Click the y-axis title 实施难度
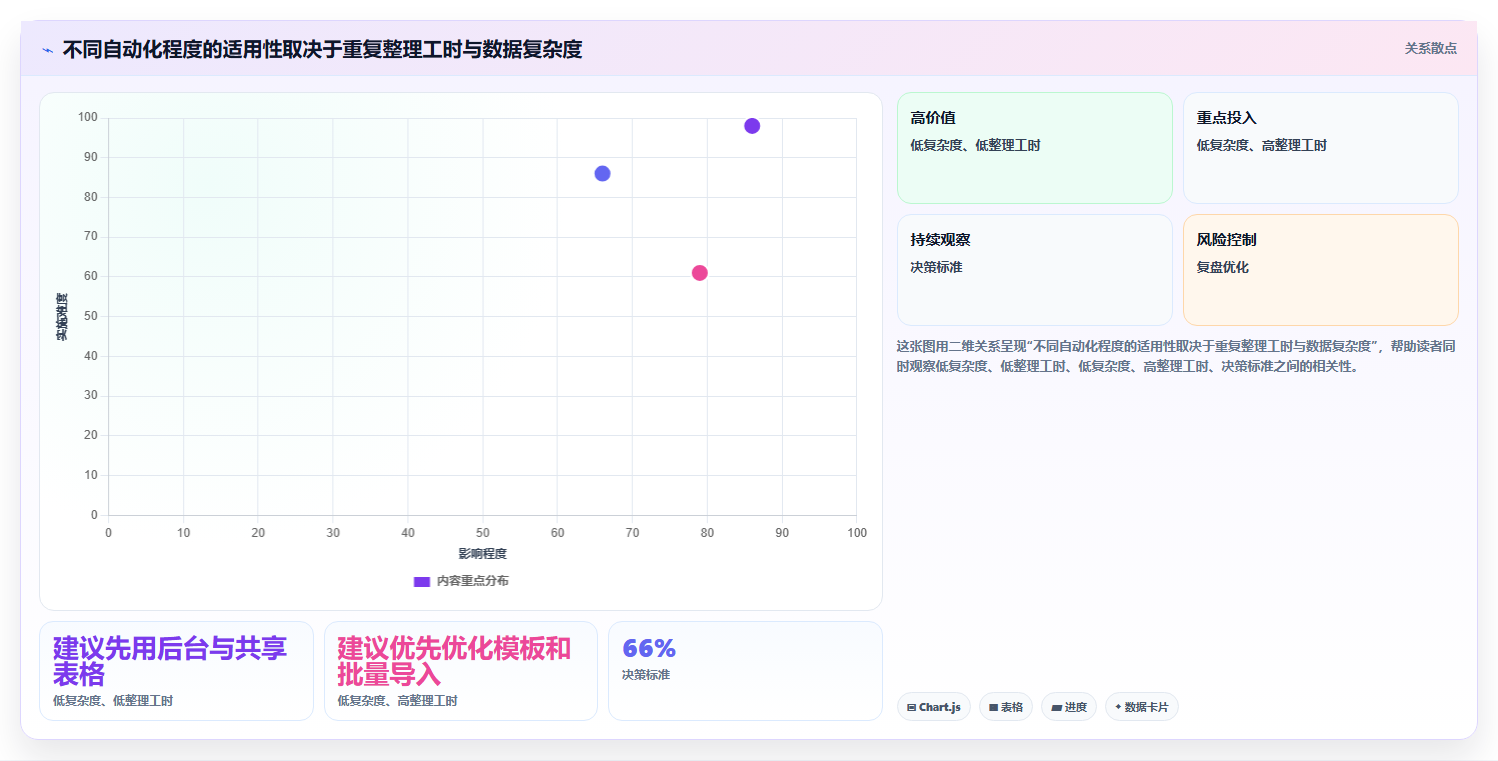This screenshot has height=761, width=1498. [x=61, y=317]
